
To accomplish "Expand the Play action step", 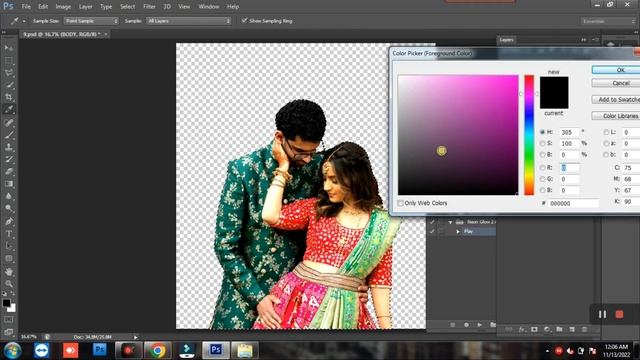I will pos(458,231).
